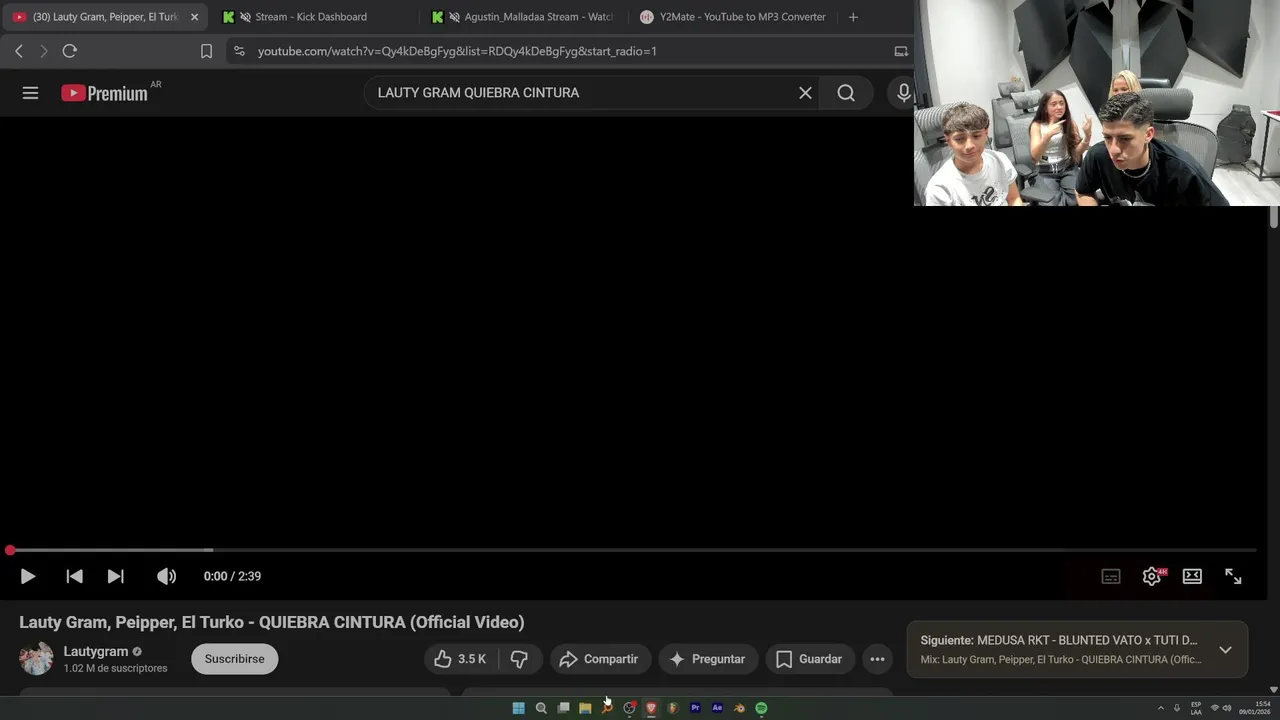Screen dimensions: 1280x720
Task: Reload the current page
Action: pyautogui.click(x=70, y=51)
